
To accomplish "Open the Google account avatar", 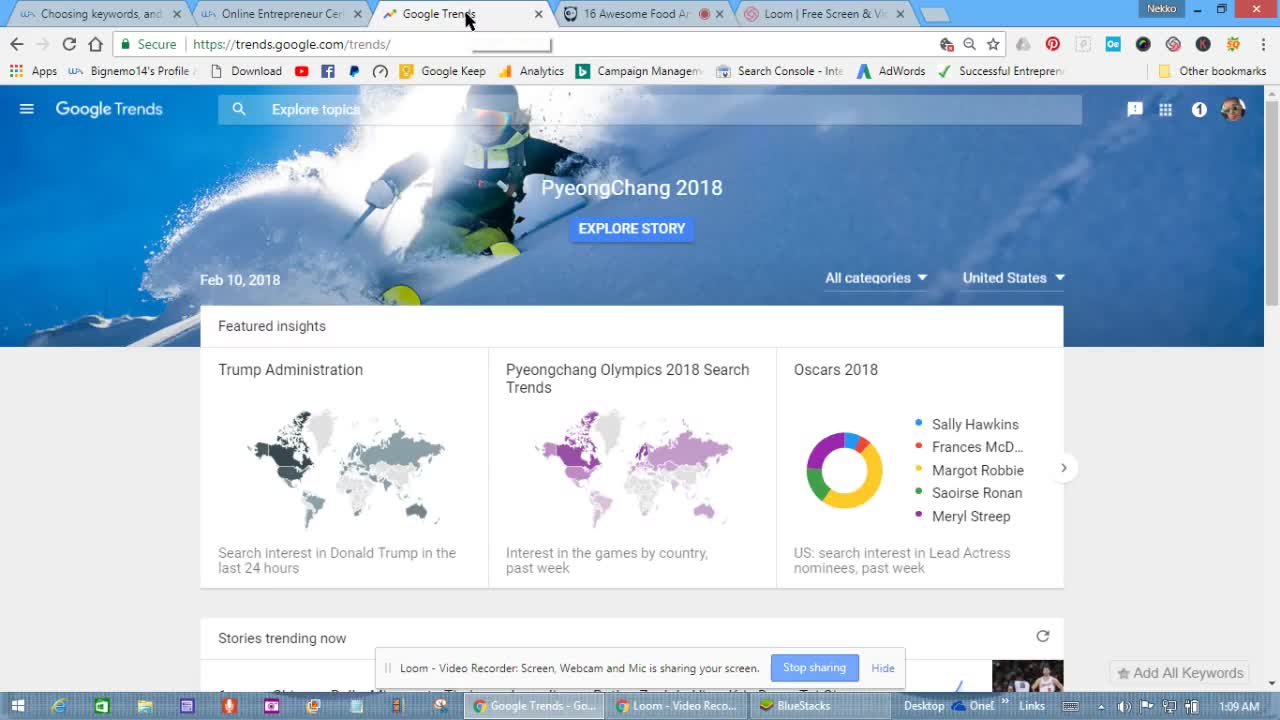I will [x=1233, y=109].
